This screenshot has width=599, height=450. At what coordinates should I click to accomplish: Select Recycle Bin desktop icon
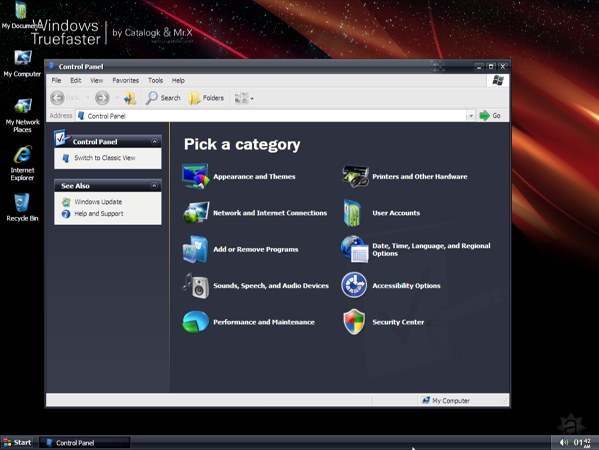click(x=22, y=207)
